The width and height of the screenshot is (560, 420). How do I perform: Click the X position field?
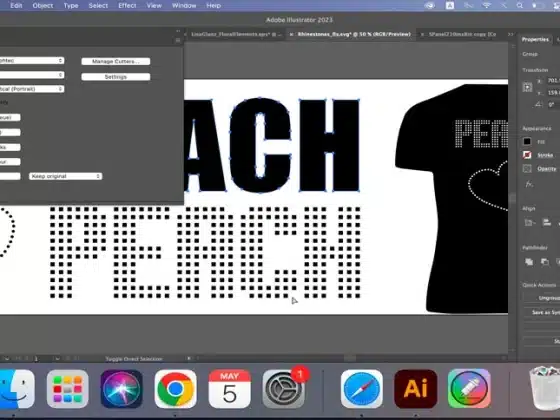coord(554,81)
